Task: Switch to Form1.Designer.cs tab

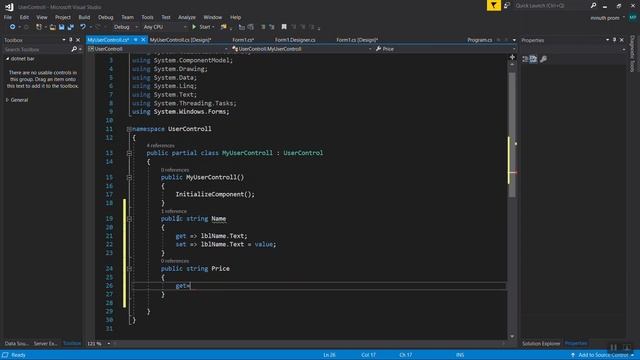Action: (x=295, y=40)
